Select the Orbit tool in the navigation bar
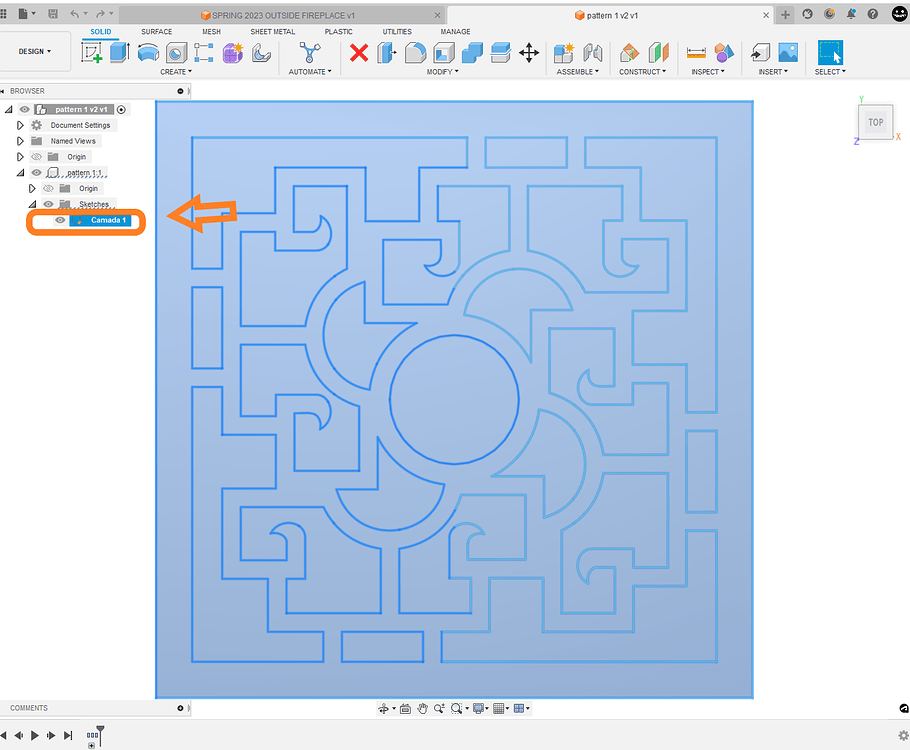 [x=385, y=708]
